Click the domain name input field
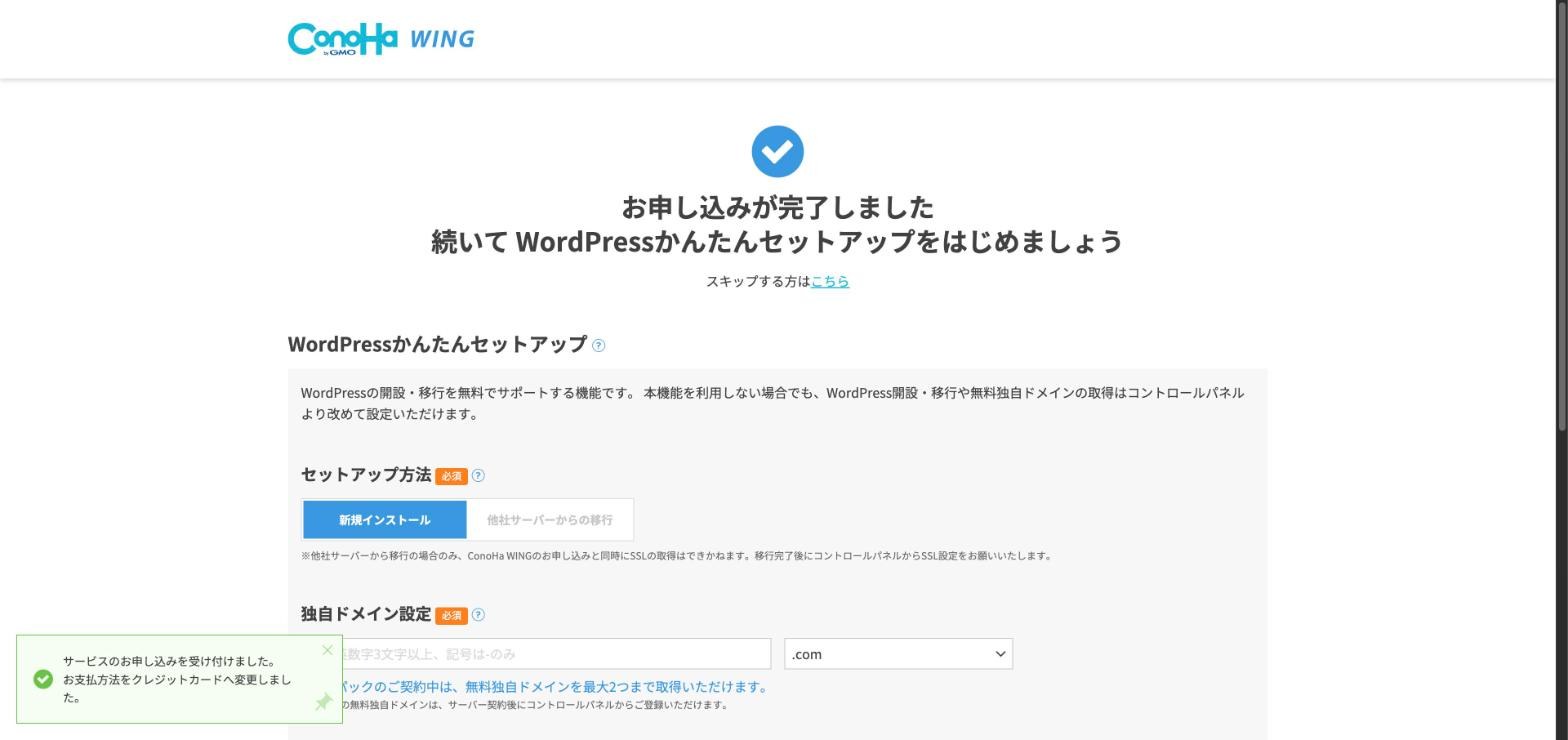This screenshot has height=740, width=1568. click(x=536, y=654)
